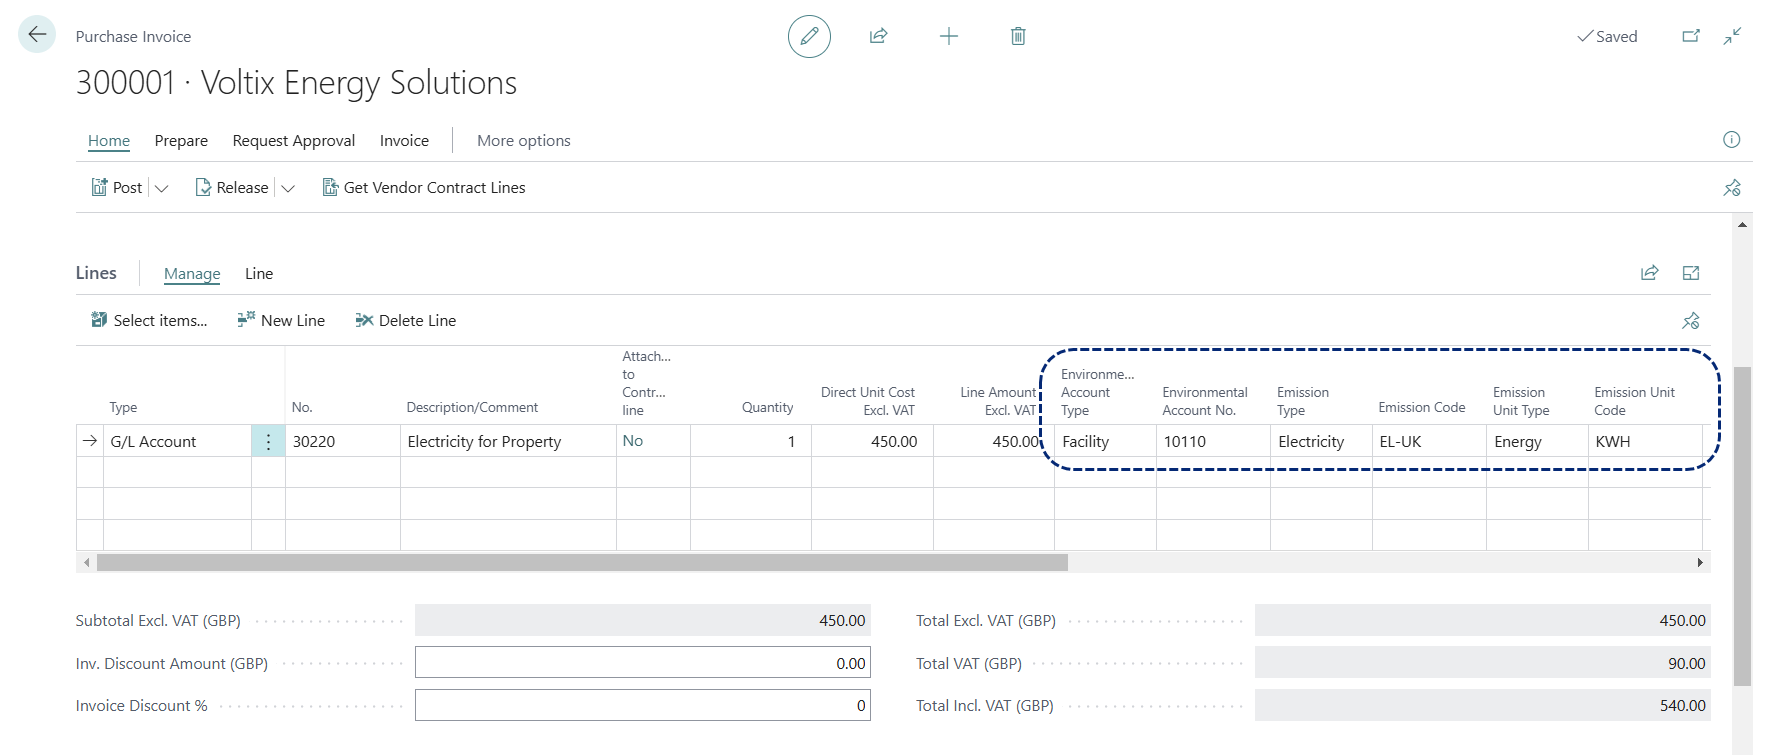The width and height of the screenshot is (1770, 755).
Task: Click Subtotal Excl. VAT value '450.00'
Action: coord(642,620)
